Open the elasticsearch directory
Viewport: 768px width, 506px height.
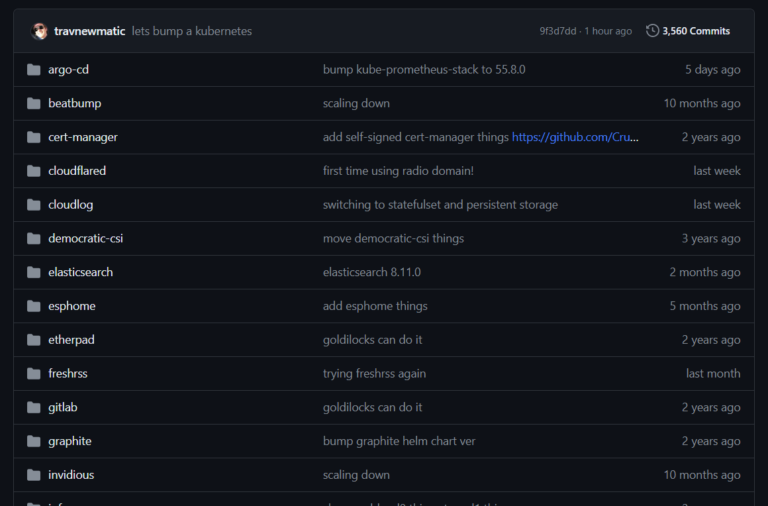[x=80, y=272]
